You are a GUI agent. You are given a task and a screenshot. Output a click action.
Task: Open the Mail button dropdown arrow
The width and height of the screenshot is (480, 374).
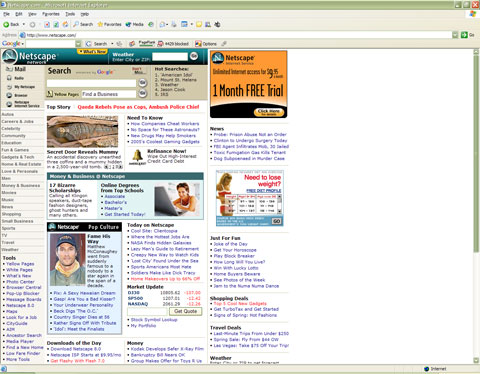click(x=167, y=24)
